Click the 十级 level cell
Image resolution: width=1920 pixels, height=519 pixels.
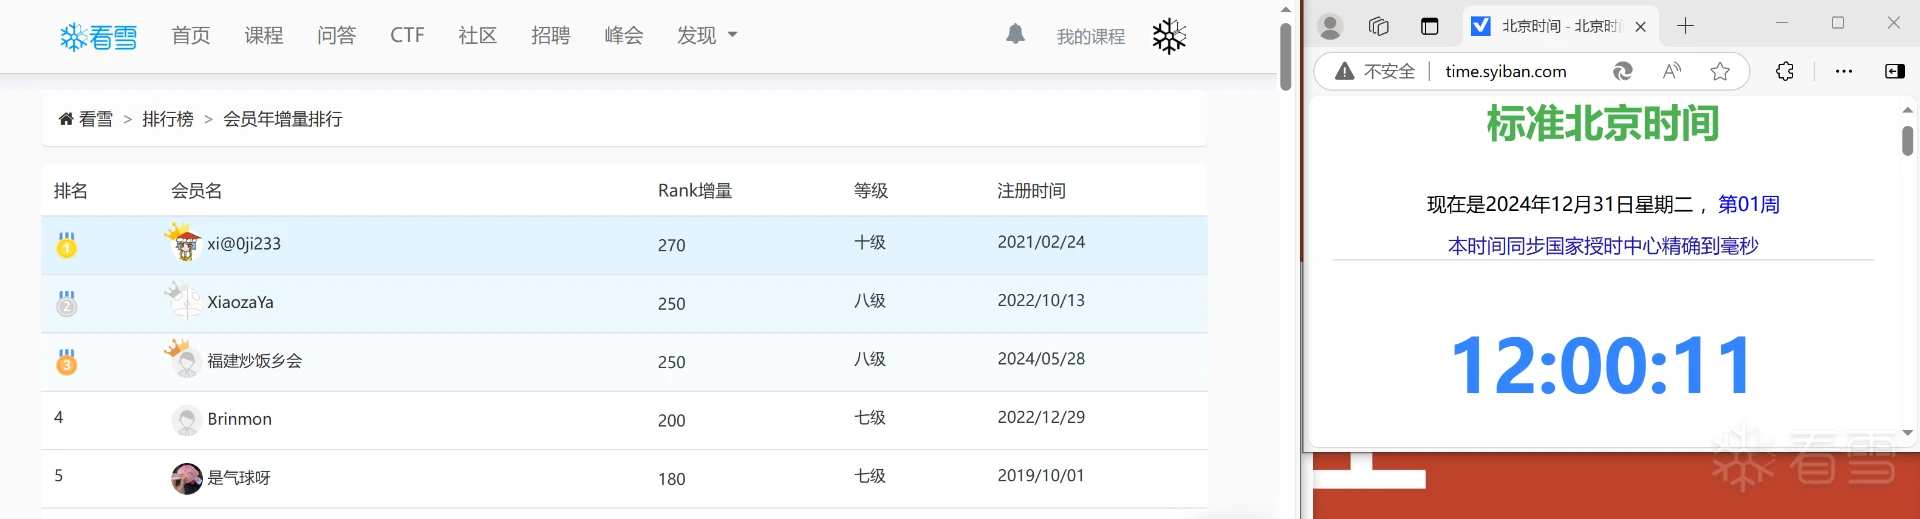click(870, 242)
